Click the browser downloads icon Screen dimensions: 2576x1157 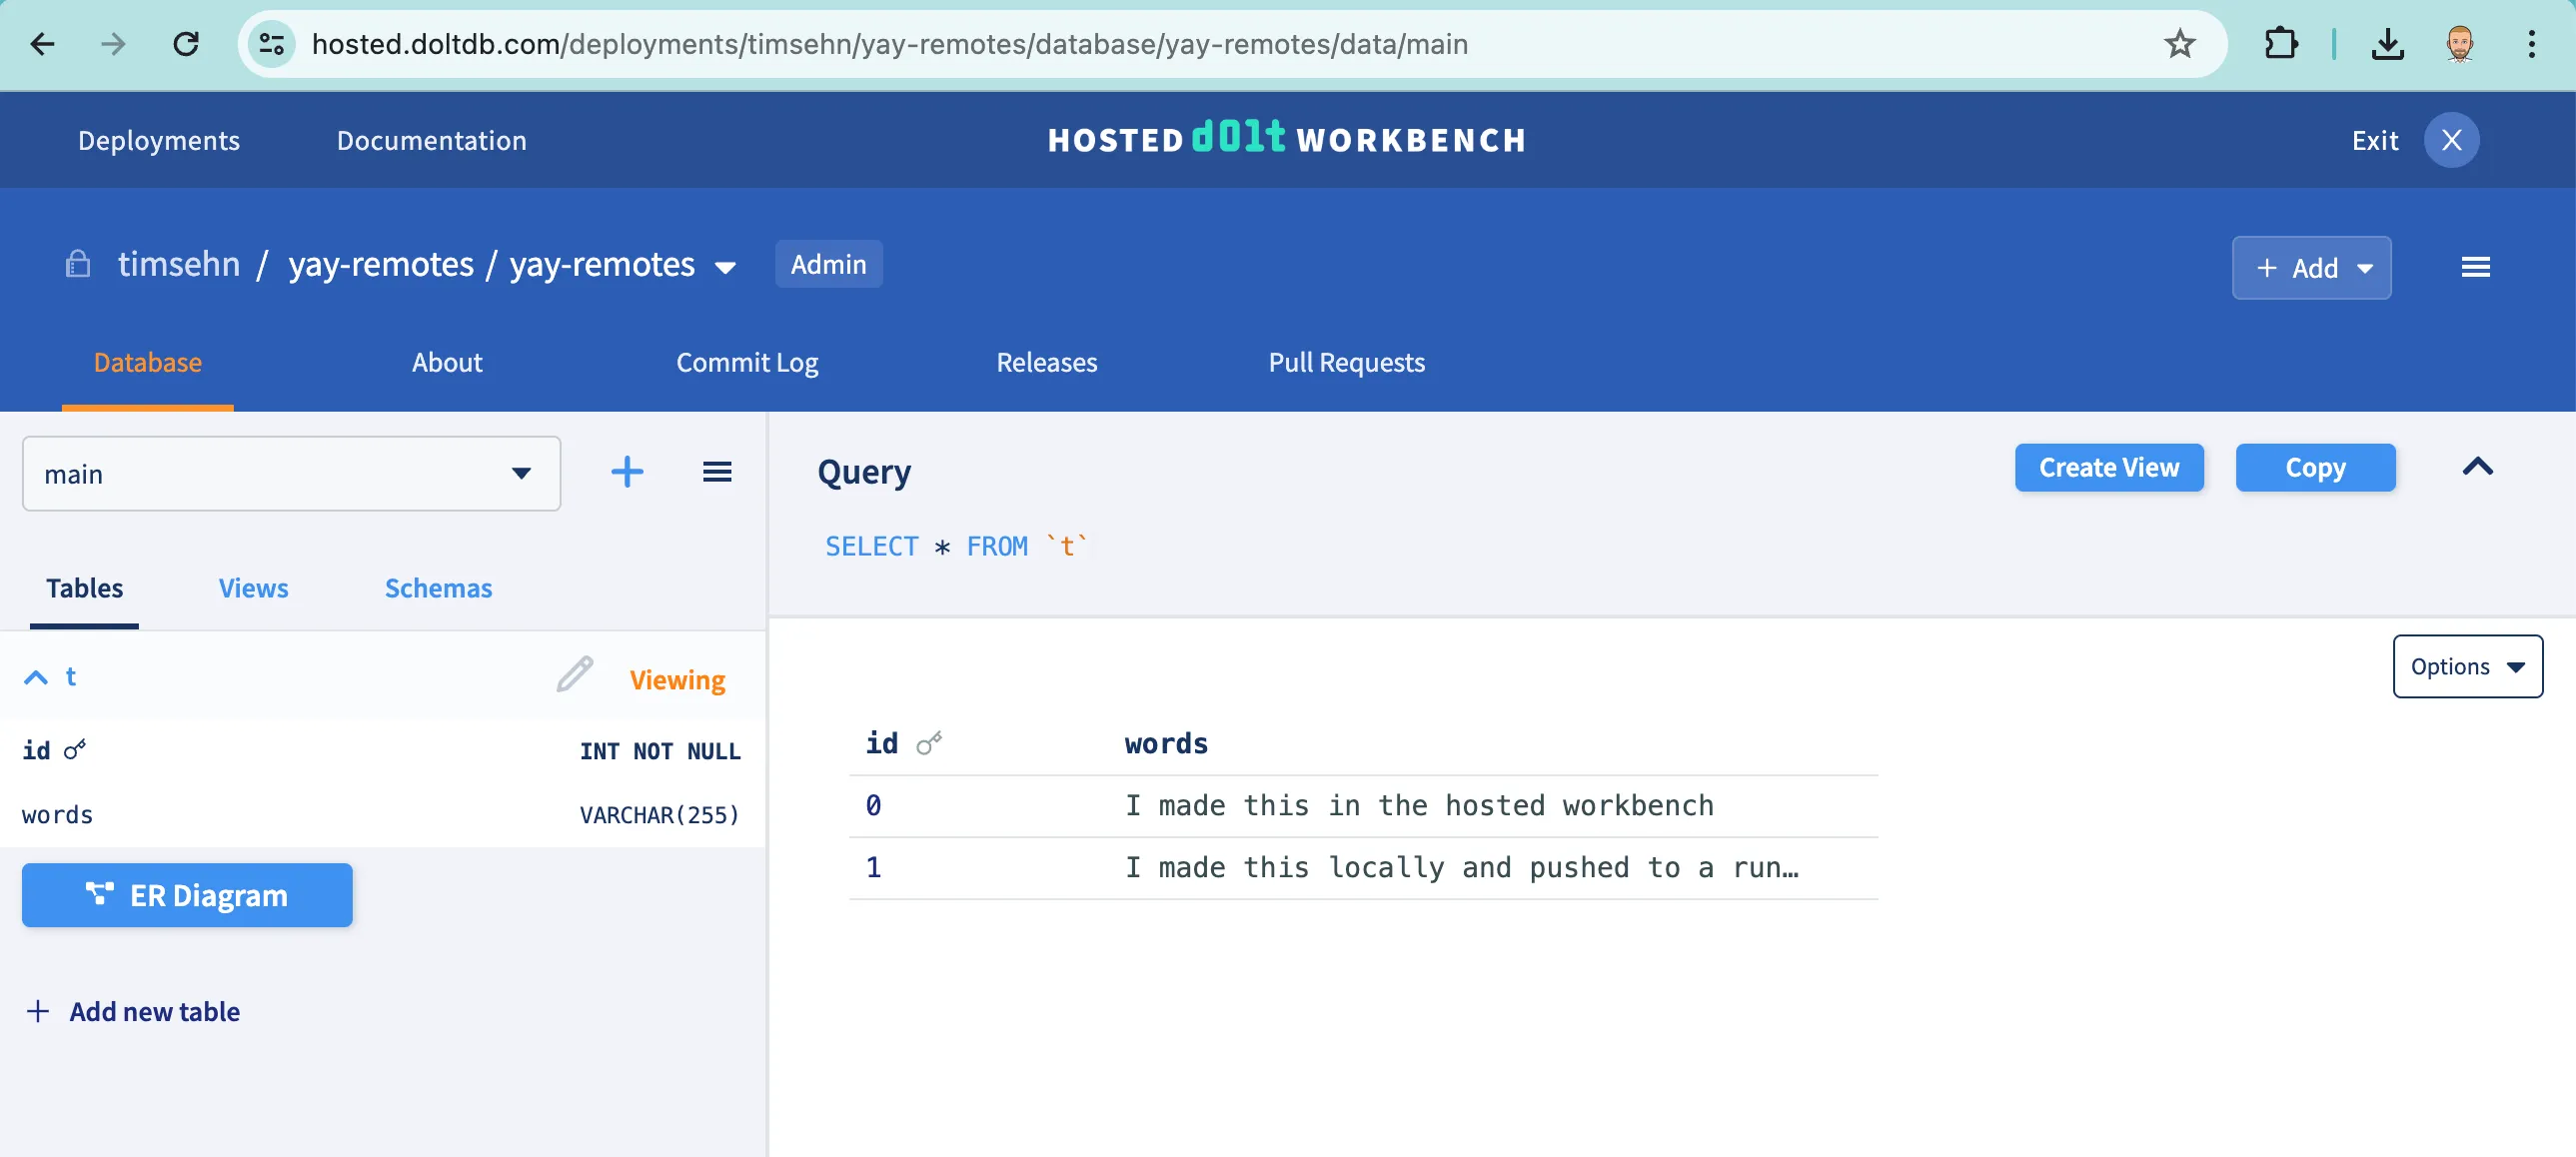coord(2387,44)
